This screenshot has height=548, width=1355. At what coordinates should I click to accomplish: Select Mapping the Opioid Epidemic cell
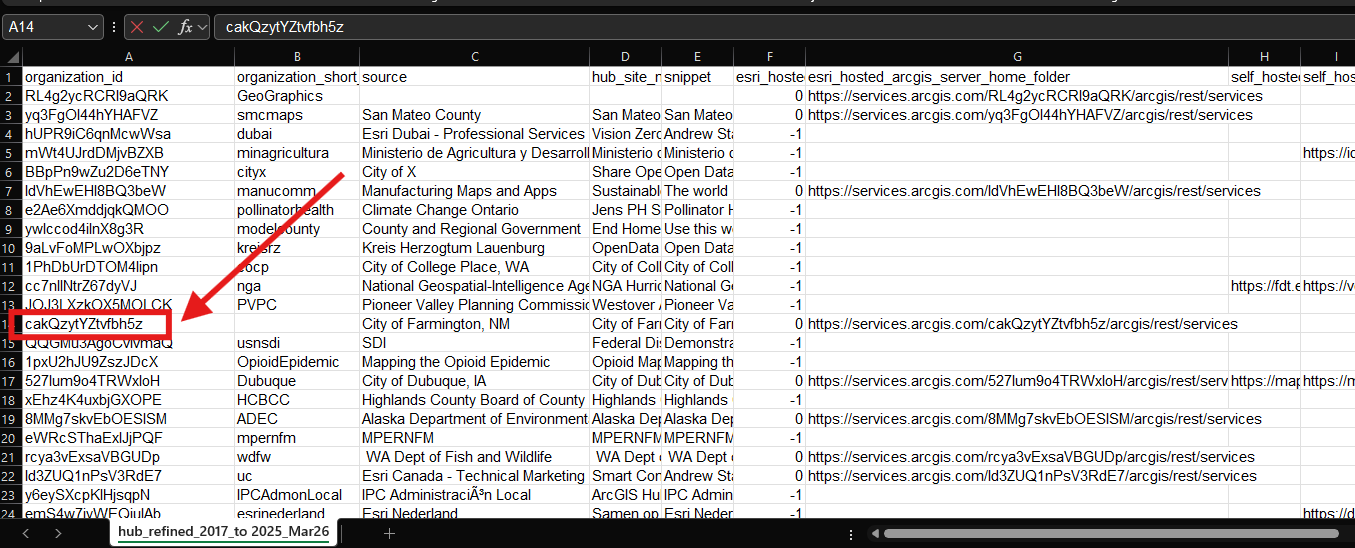pyautogui.click(x=474, y=362)
